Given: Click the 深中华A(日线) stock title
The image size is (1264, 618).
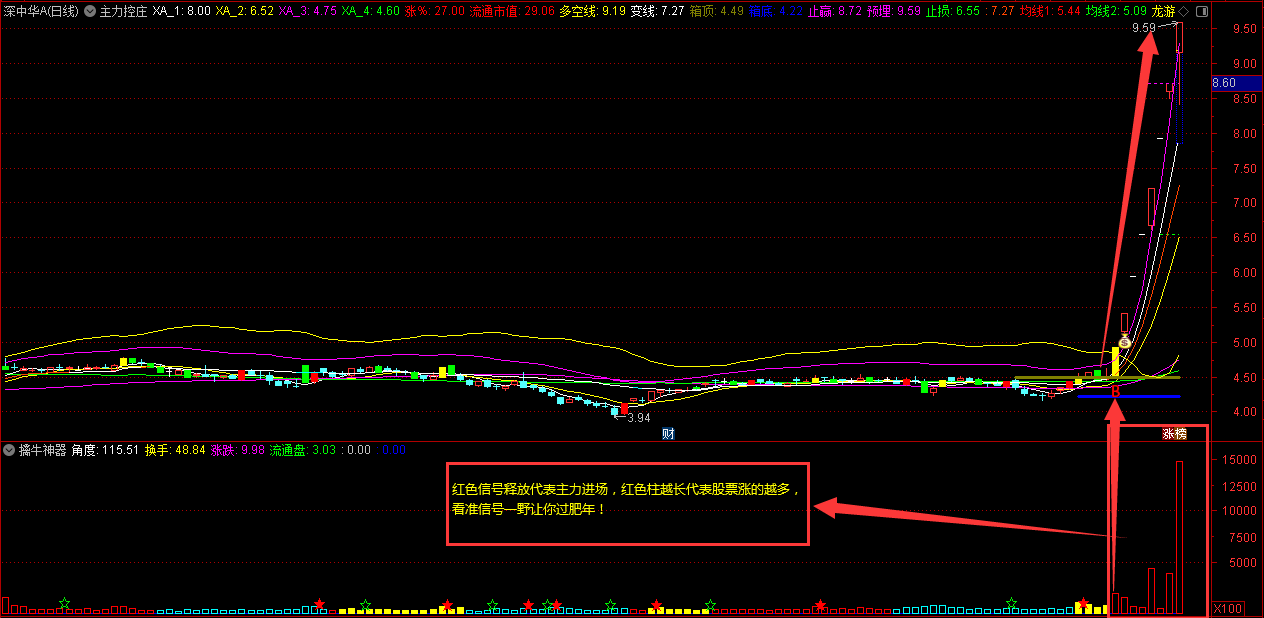Looking at the screenshot, I should pos(41,11).
